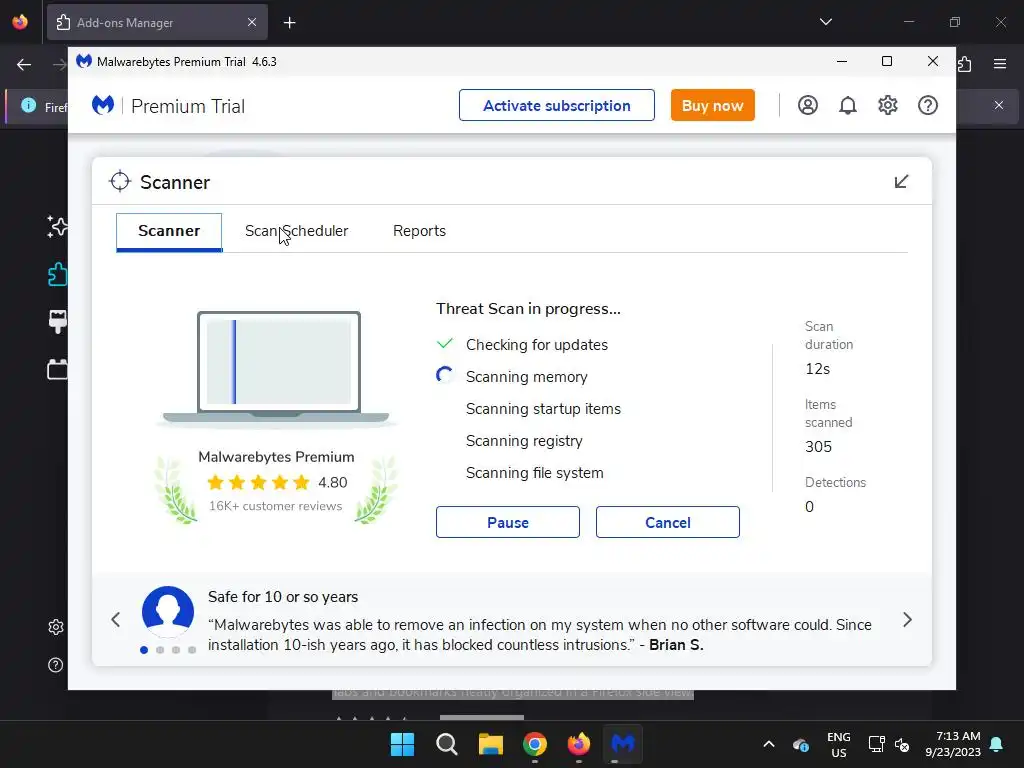Open the notifications bell in Malwarebytes
The image size is (1024, 768).
point(848,105)
